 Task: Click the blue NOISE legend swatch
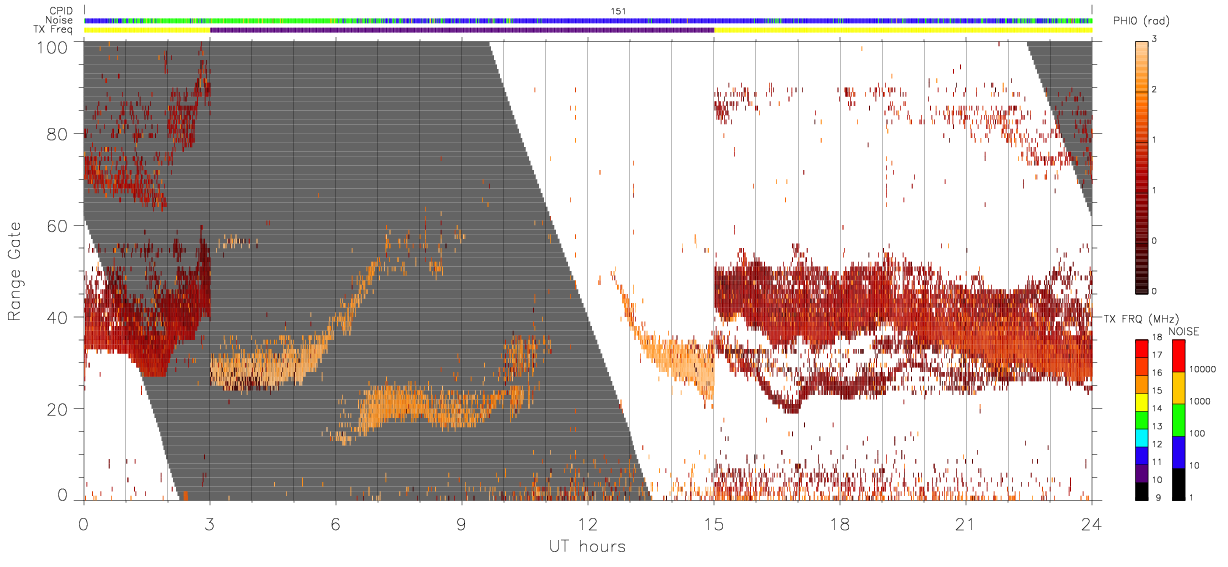point(1177,451)
